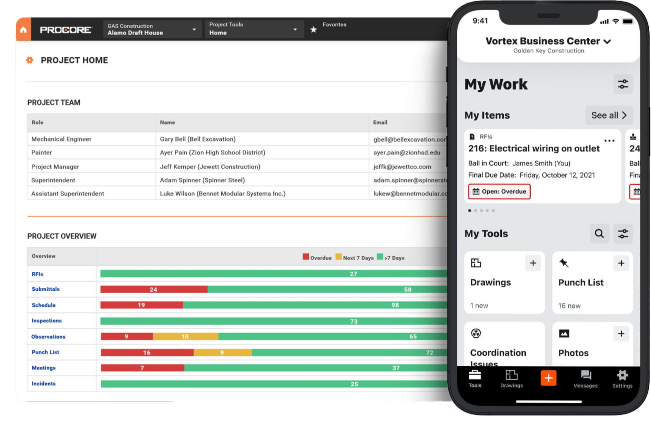Open the Project Tools Home dropdown
651x435 pixels.
click(x=253, y=29)
